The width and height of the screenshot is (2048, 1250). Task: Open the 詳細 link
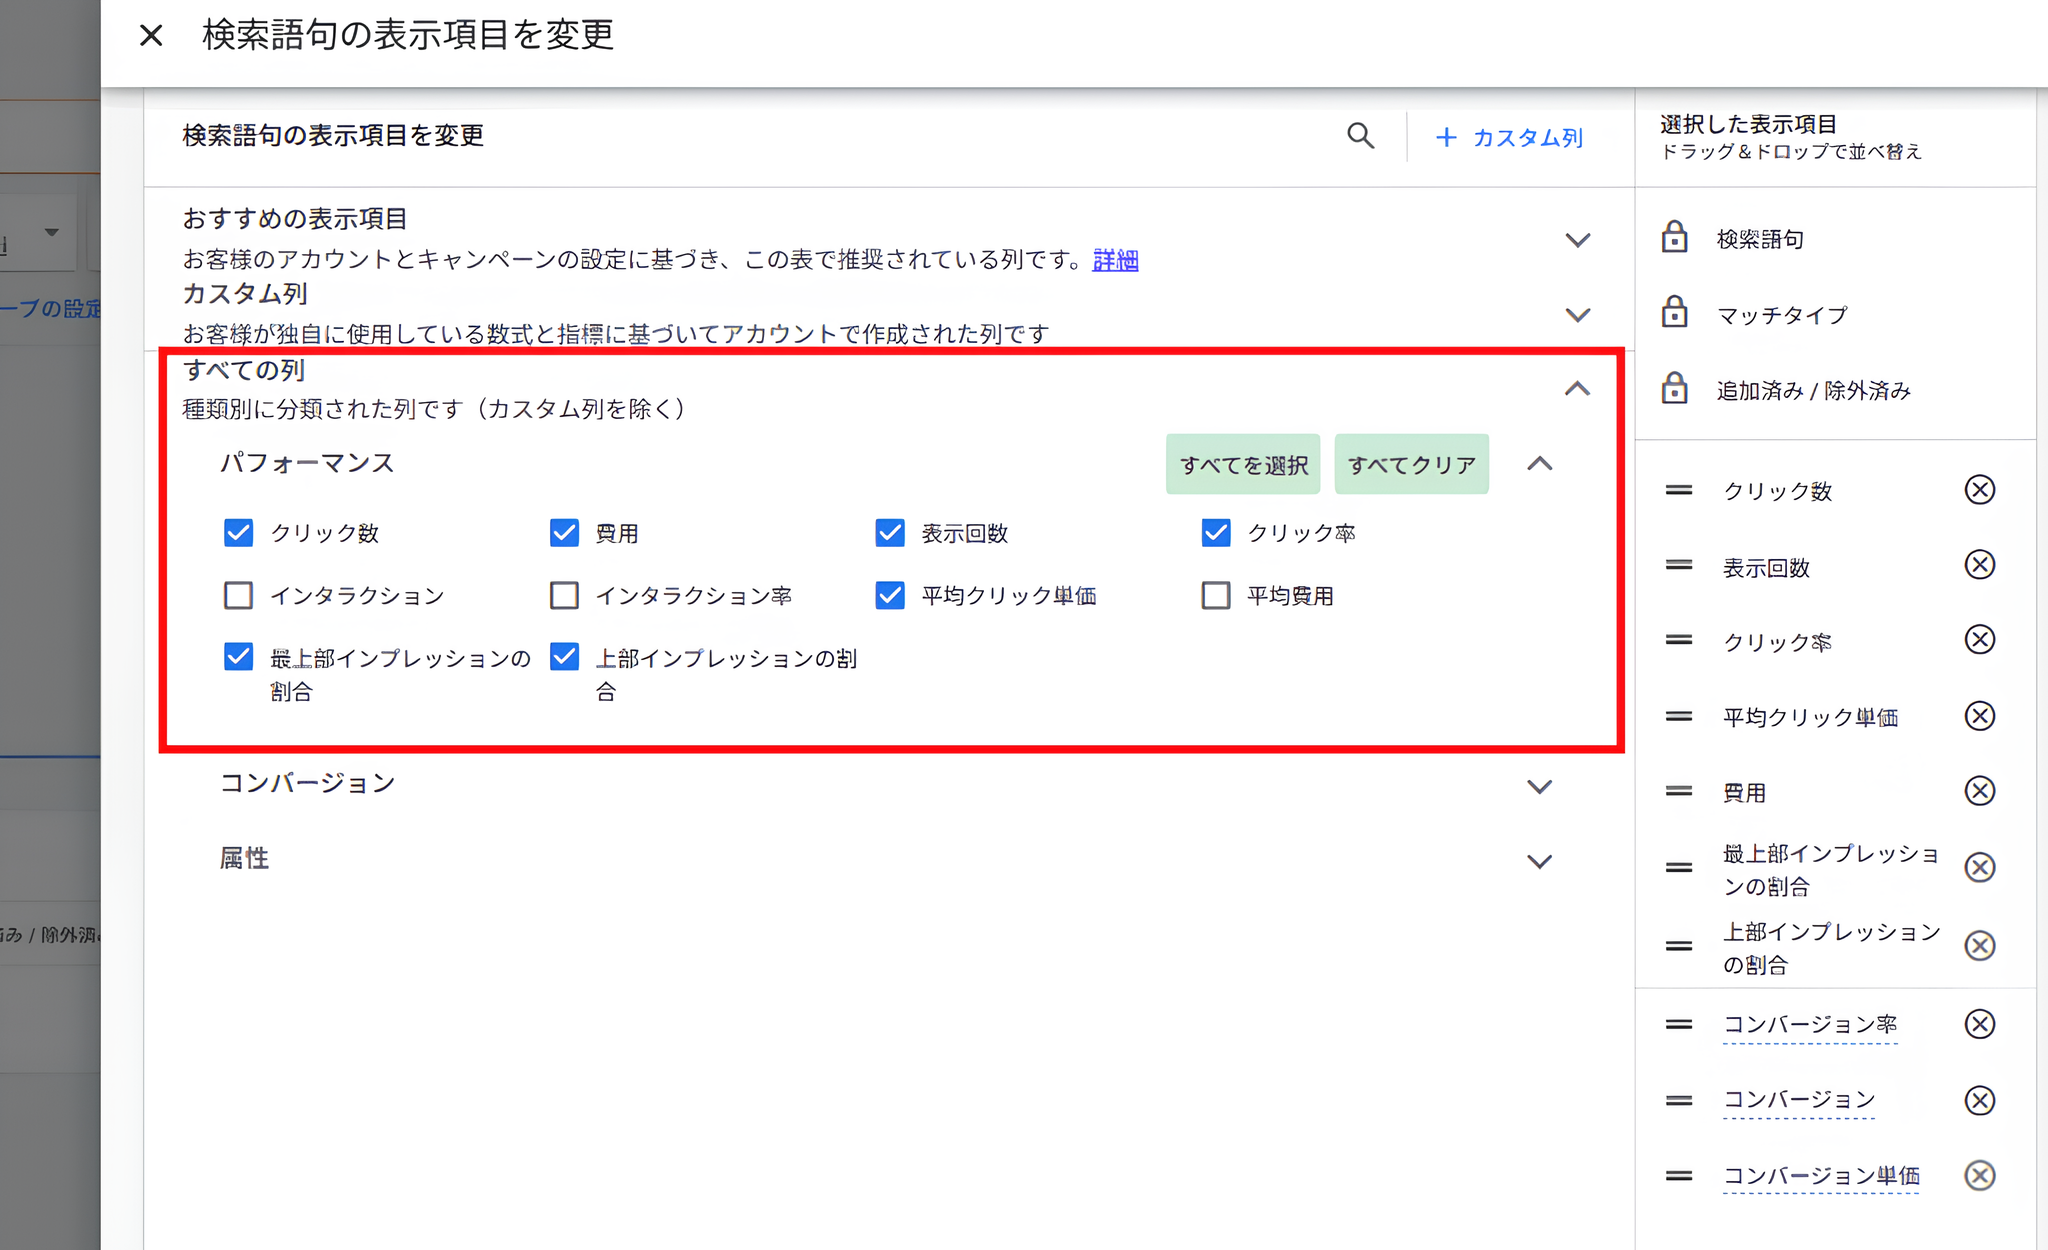1114,259
